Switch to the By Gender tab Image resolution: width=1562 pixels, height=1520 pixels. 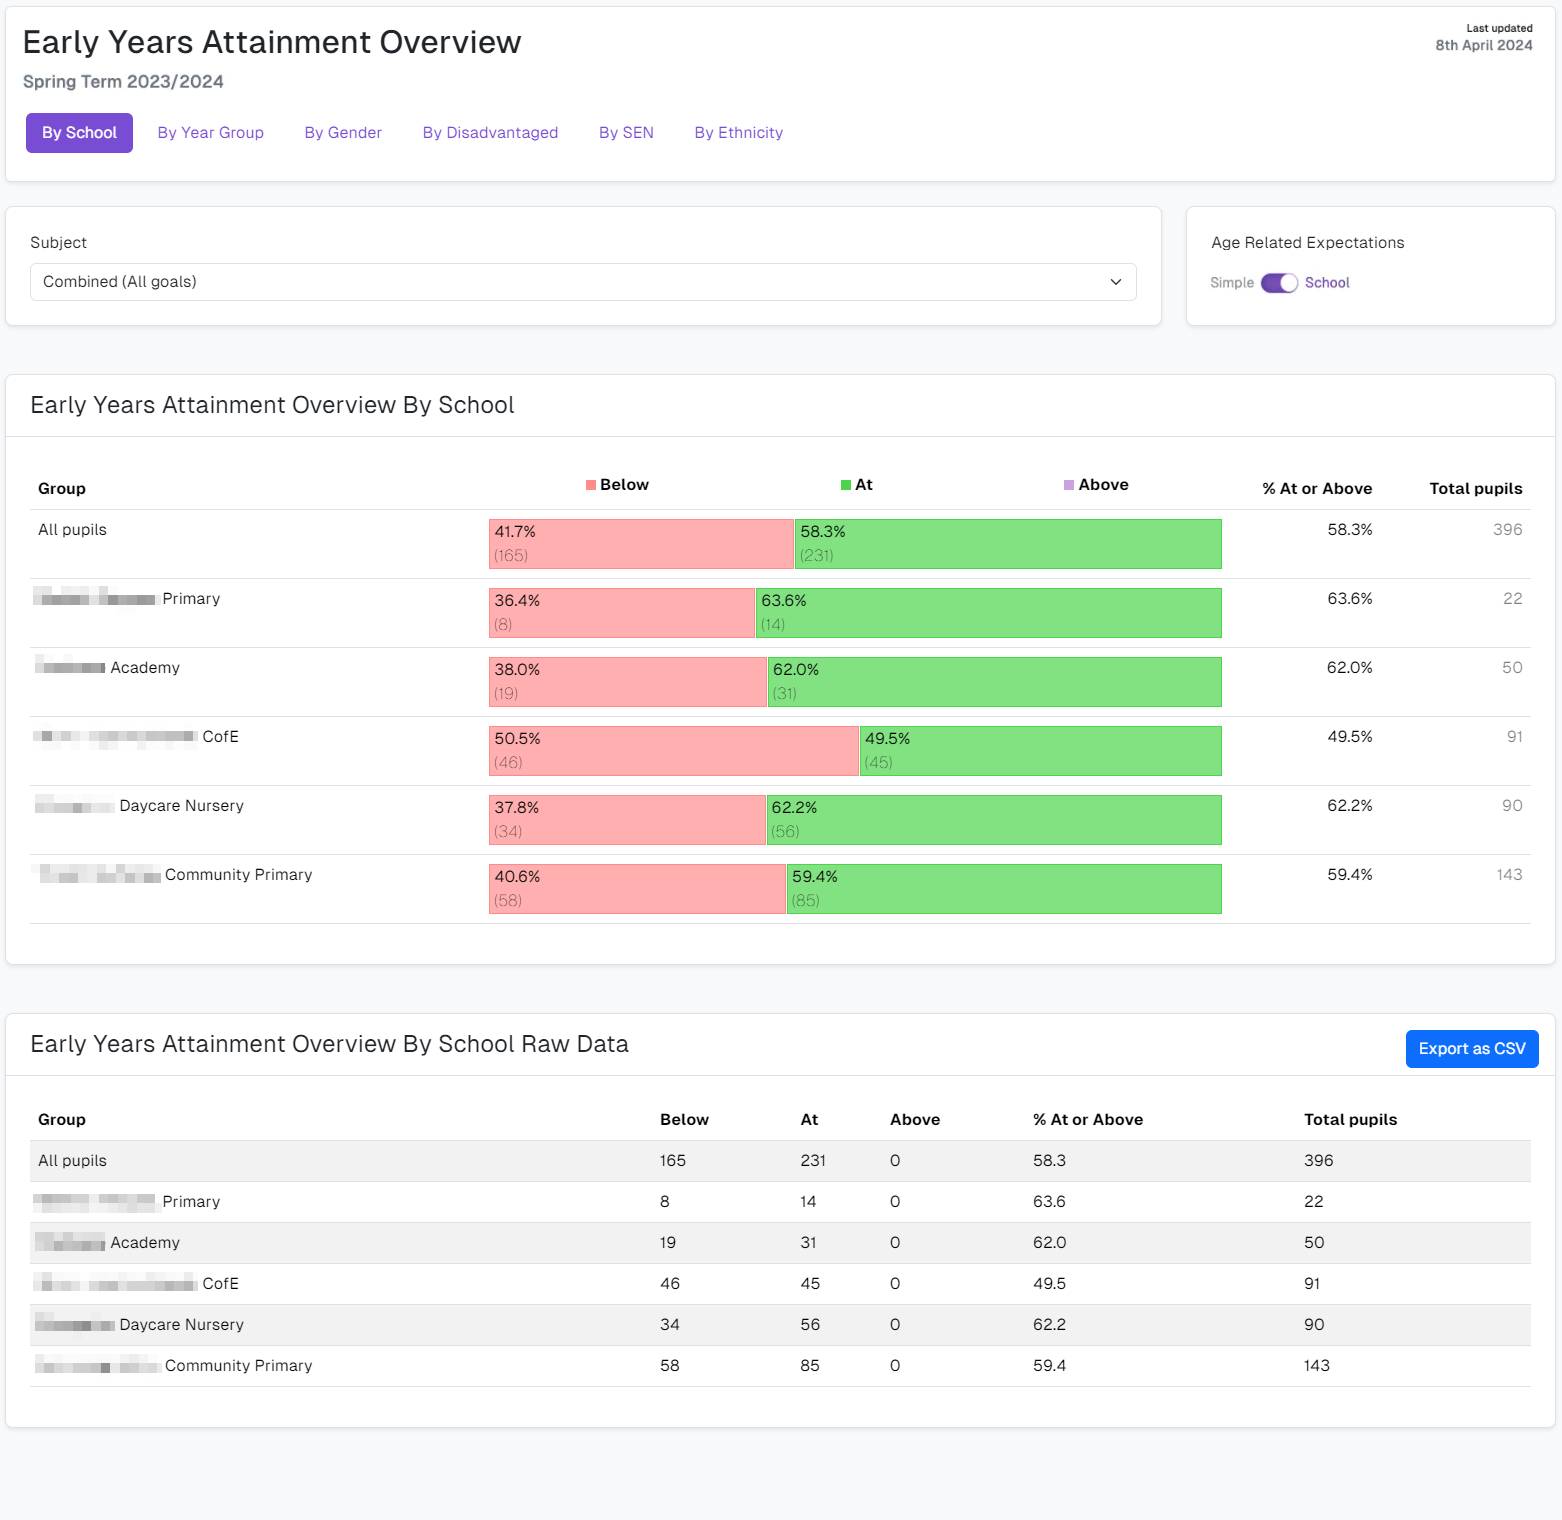pyautogui.click(x=343, y=133)
